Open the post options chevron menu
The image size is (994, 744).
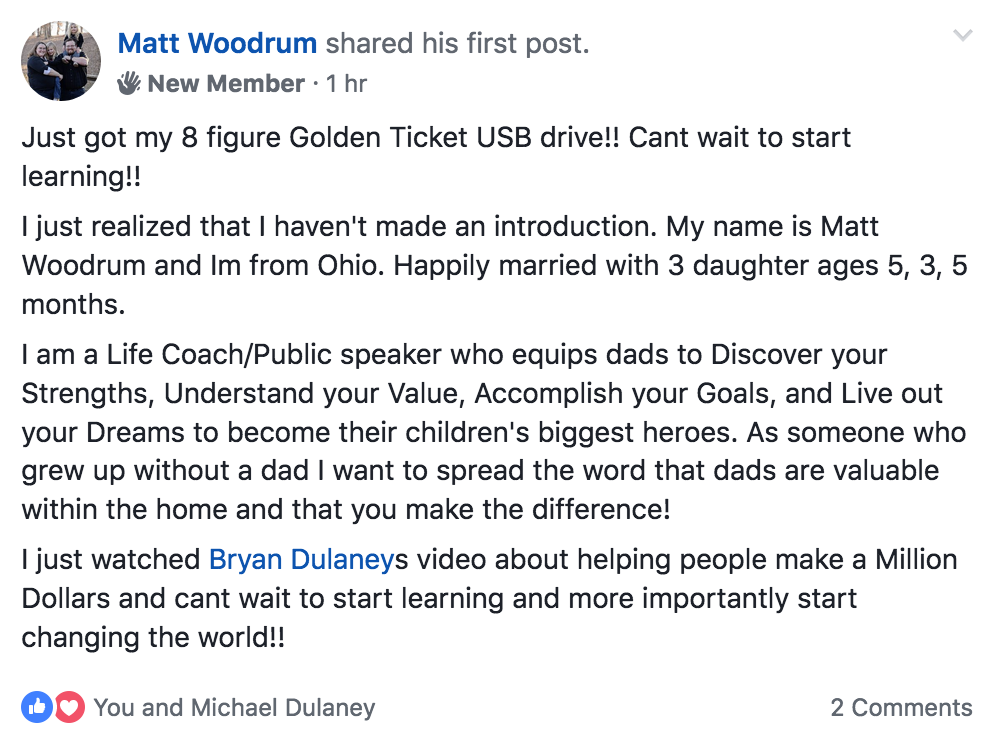pos(963,35)
